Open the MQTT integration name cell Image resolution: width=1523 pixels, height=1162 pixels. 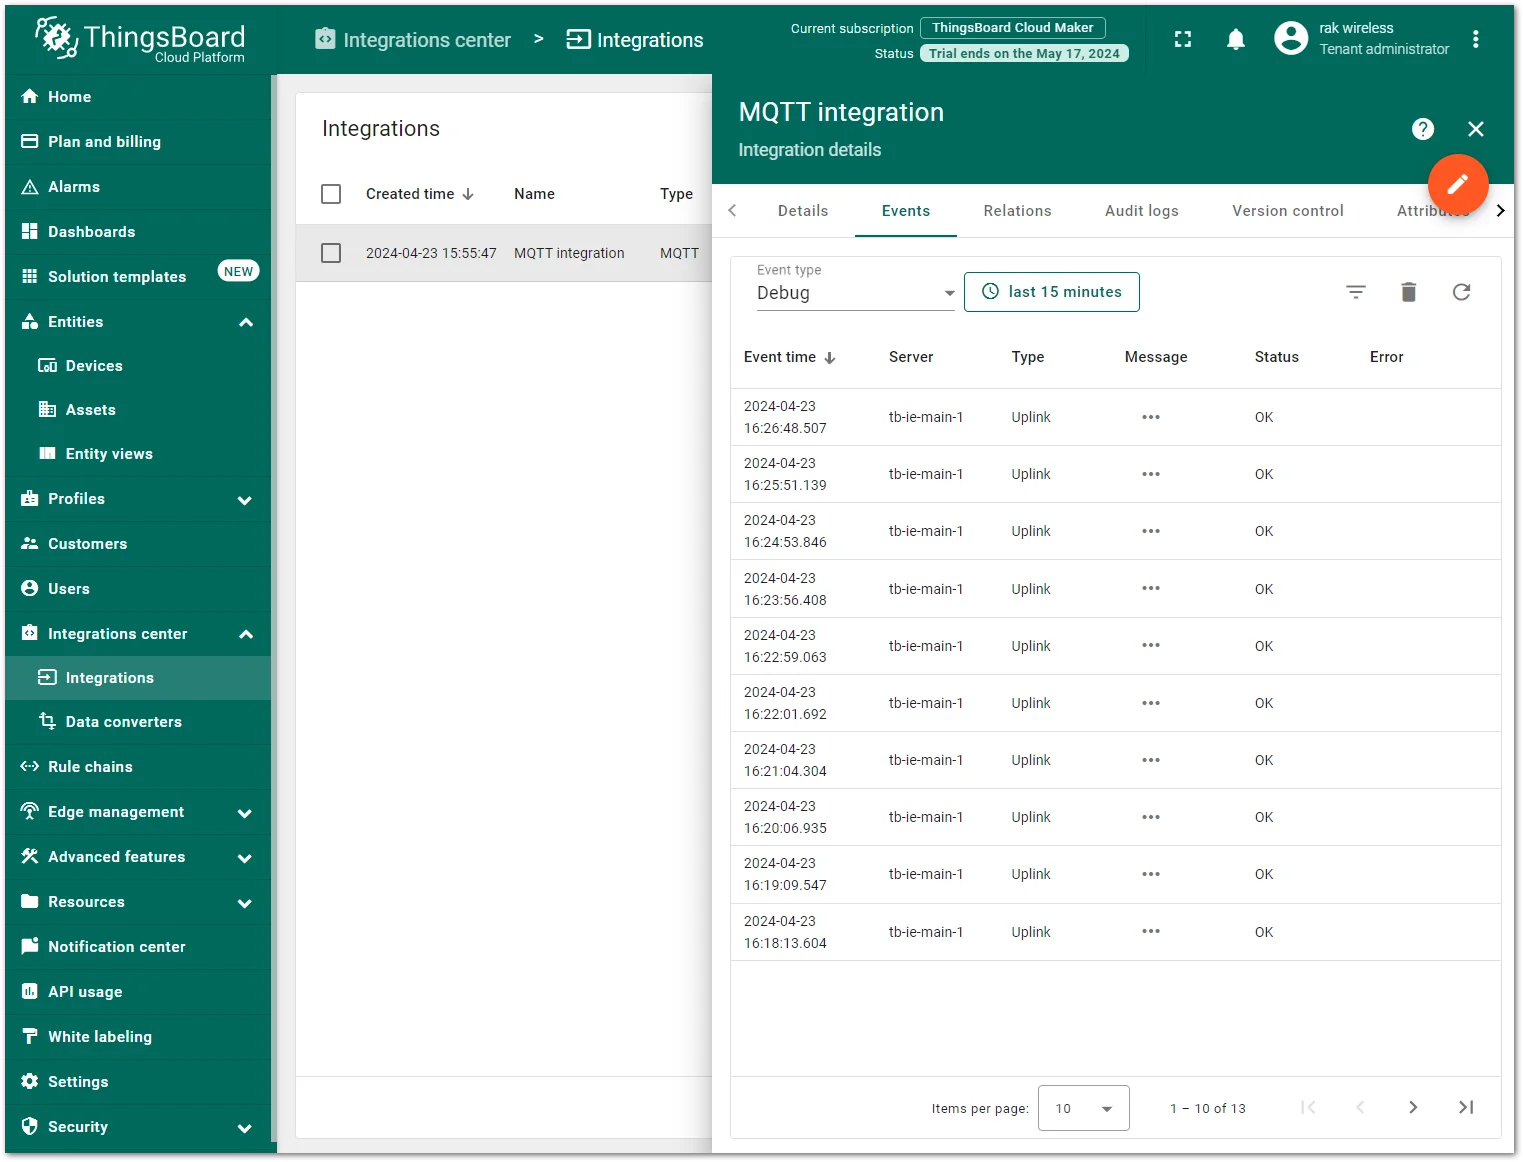[569, 253]
